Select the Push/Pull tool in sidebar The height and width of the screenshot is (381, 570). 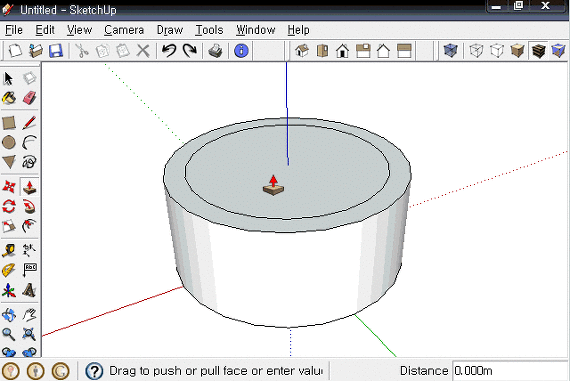pyautogui.click(x=29, y=187)
